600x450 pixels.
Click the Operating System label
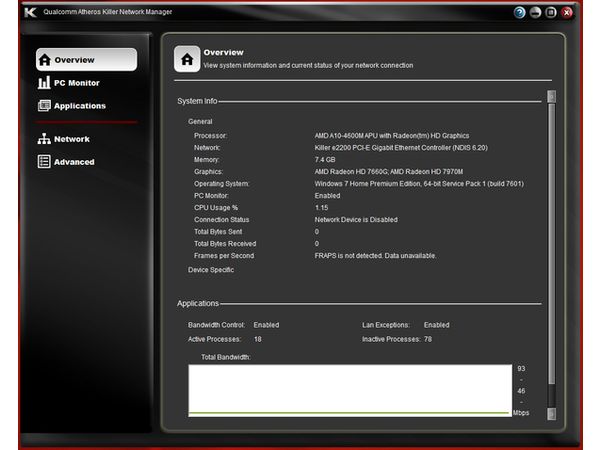221,184
